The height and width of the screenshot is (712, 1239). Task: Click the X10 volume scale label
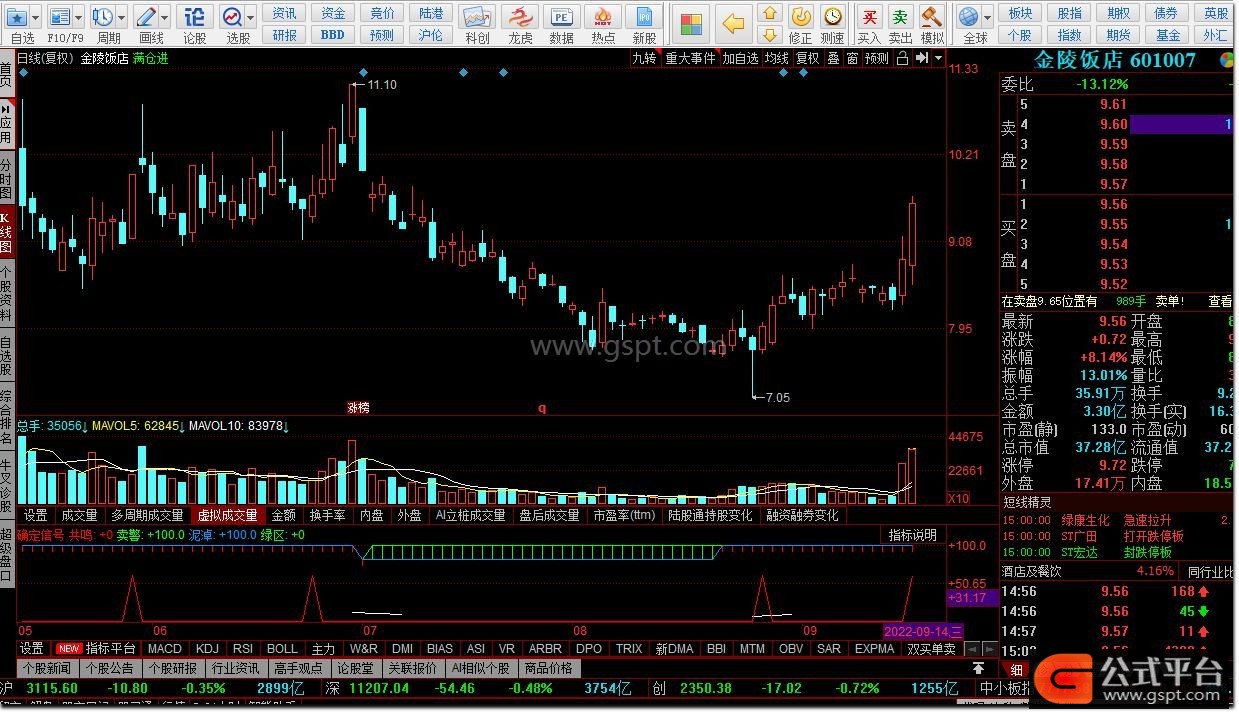pyautogui.click(x=958, y=498)
